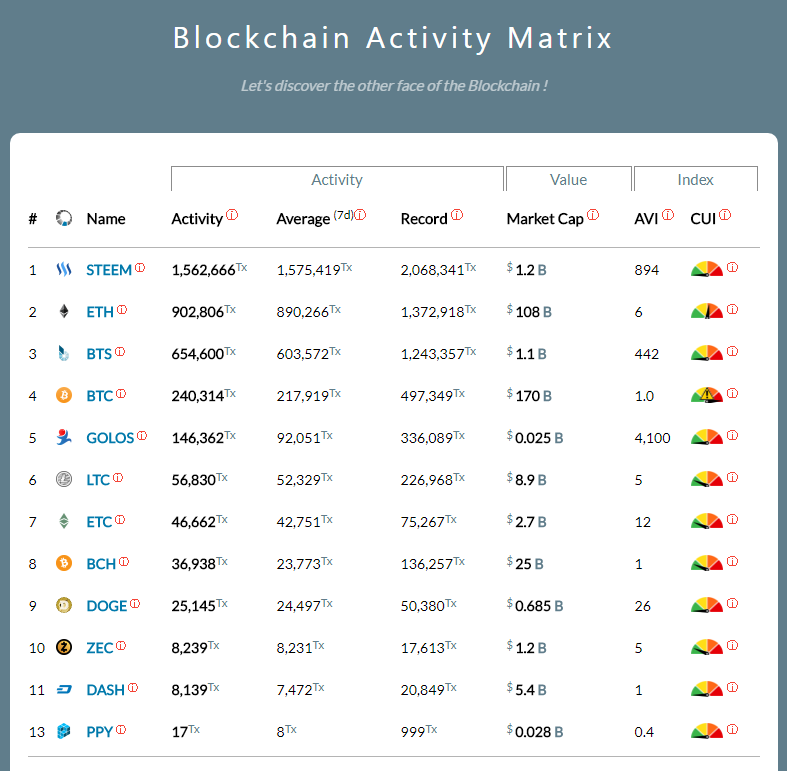This screenshot has width=787, height=771.
Task: Open the DASH coin link
Action: pyautogui.click(x=105, y=690)
